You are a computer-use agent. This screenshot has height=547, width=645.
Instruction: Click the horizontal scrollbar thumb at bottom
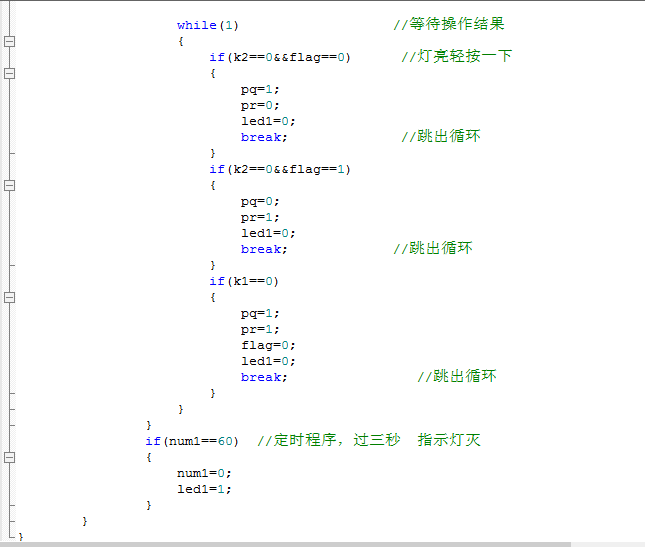coord(285,544)
